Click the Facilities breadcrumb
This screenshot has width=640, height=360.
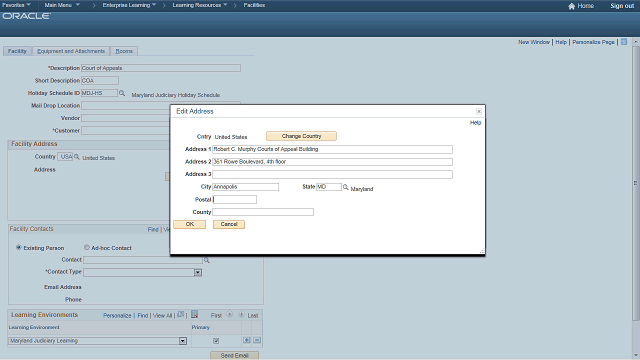[254, 5]
